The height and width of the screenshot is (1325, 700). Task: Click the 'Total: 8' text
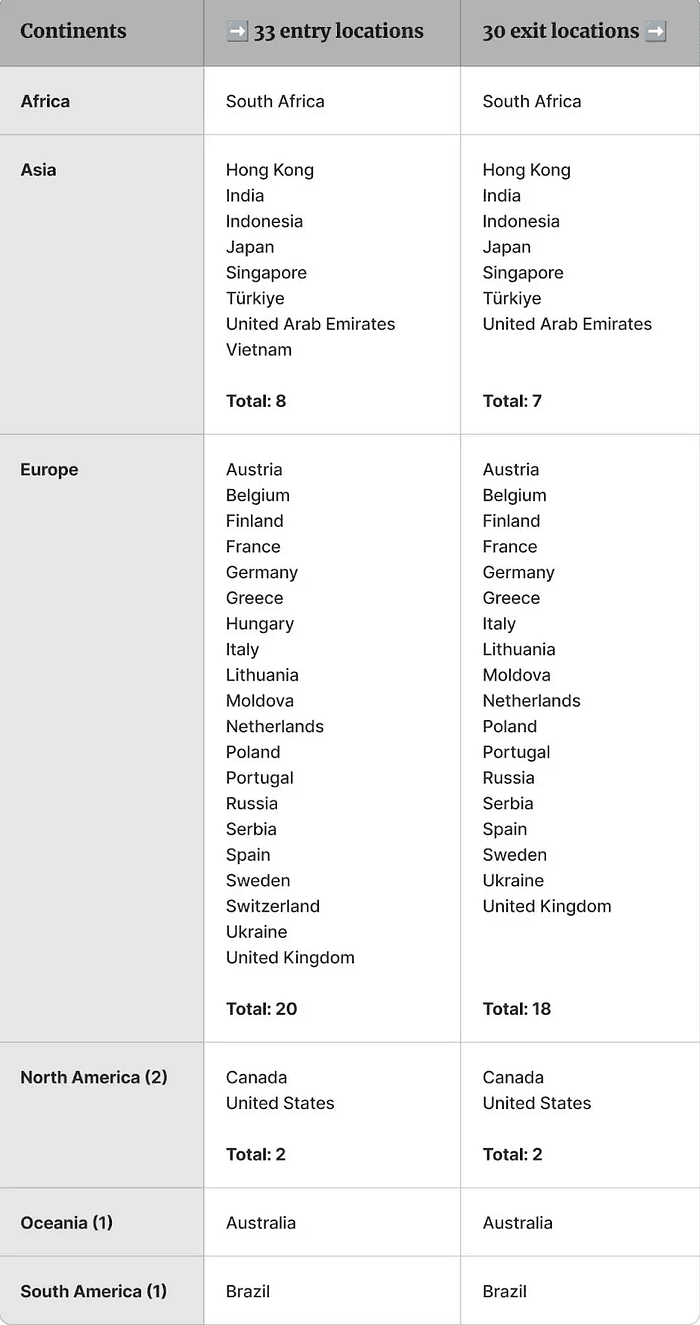pyautogui.click(x=256, y=401)
